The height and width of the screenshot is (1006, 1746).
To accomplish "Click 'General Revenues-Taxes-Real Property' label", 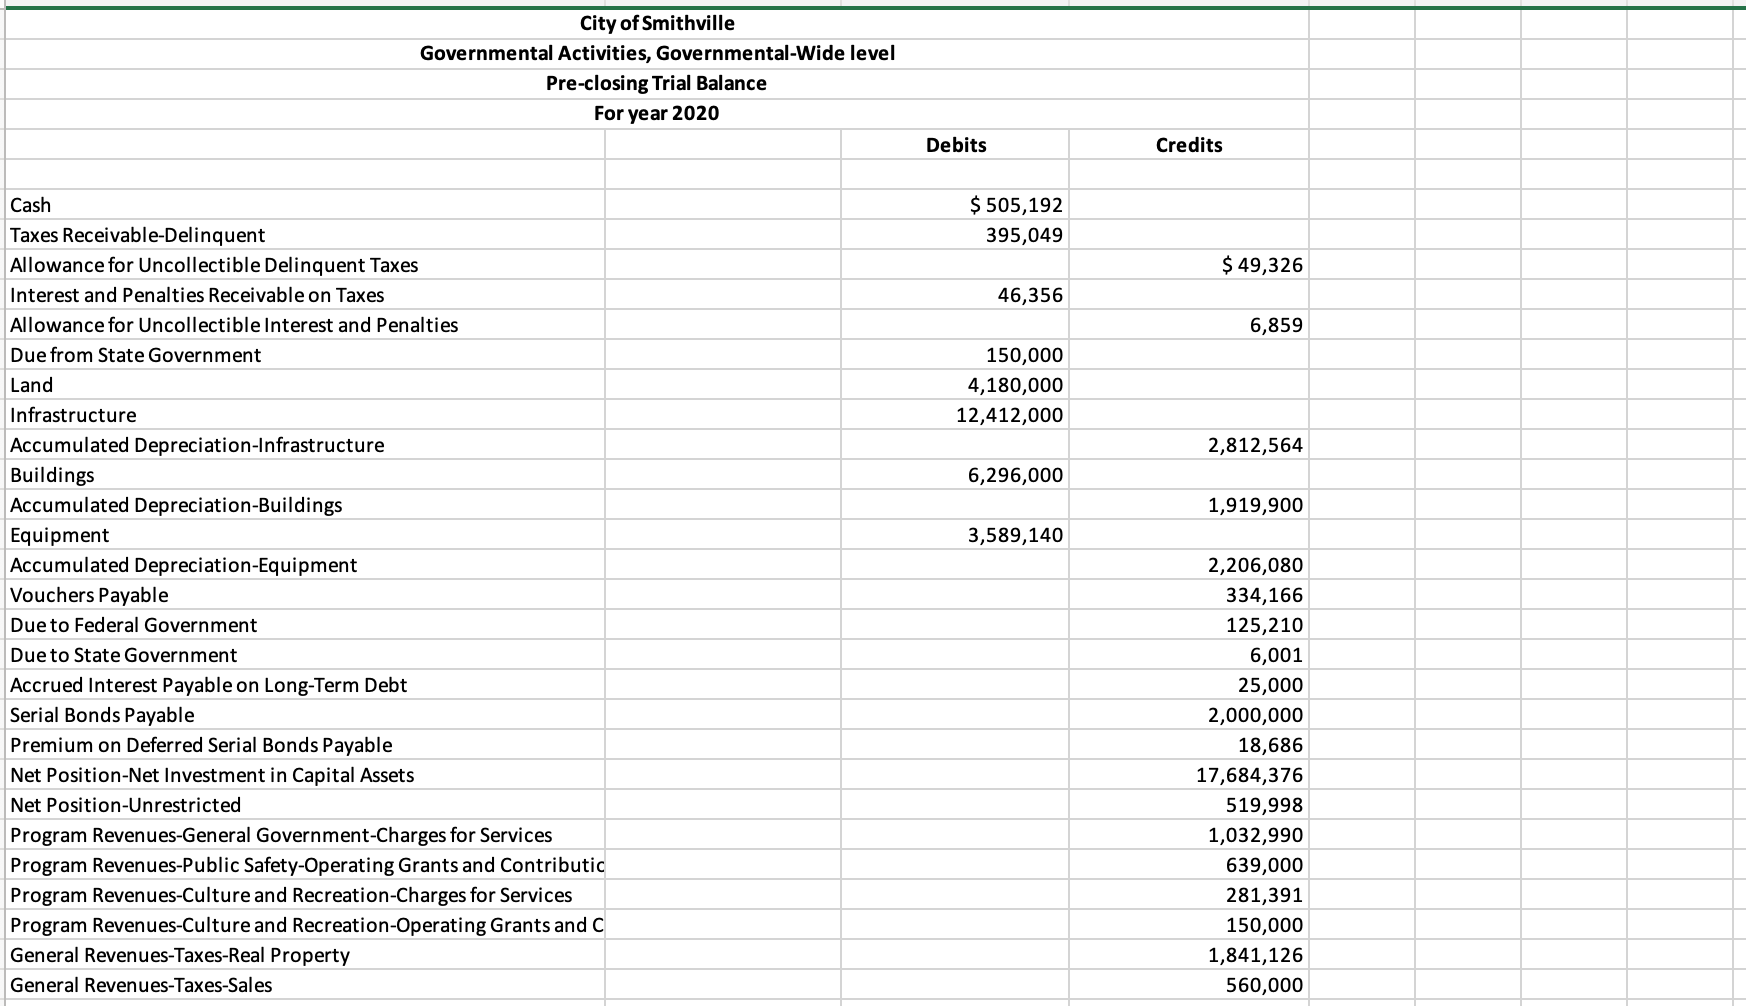I will (180, 955).
